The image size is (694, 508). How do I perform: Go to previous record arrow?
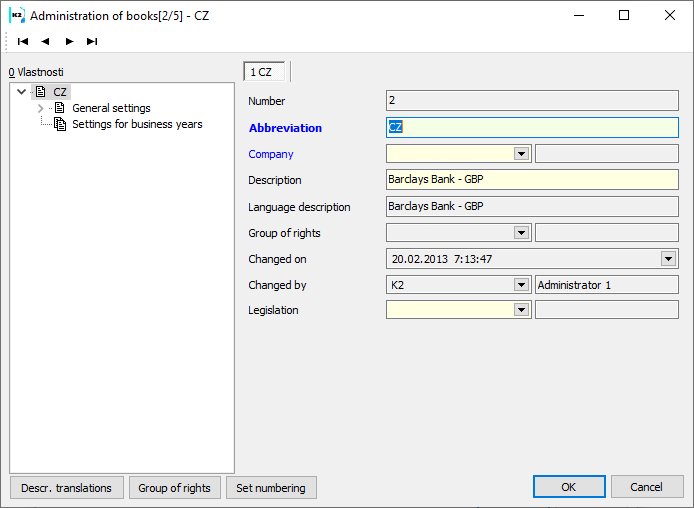45,41
